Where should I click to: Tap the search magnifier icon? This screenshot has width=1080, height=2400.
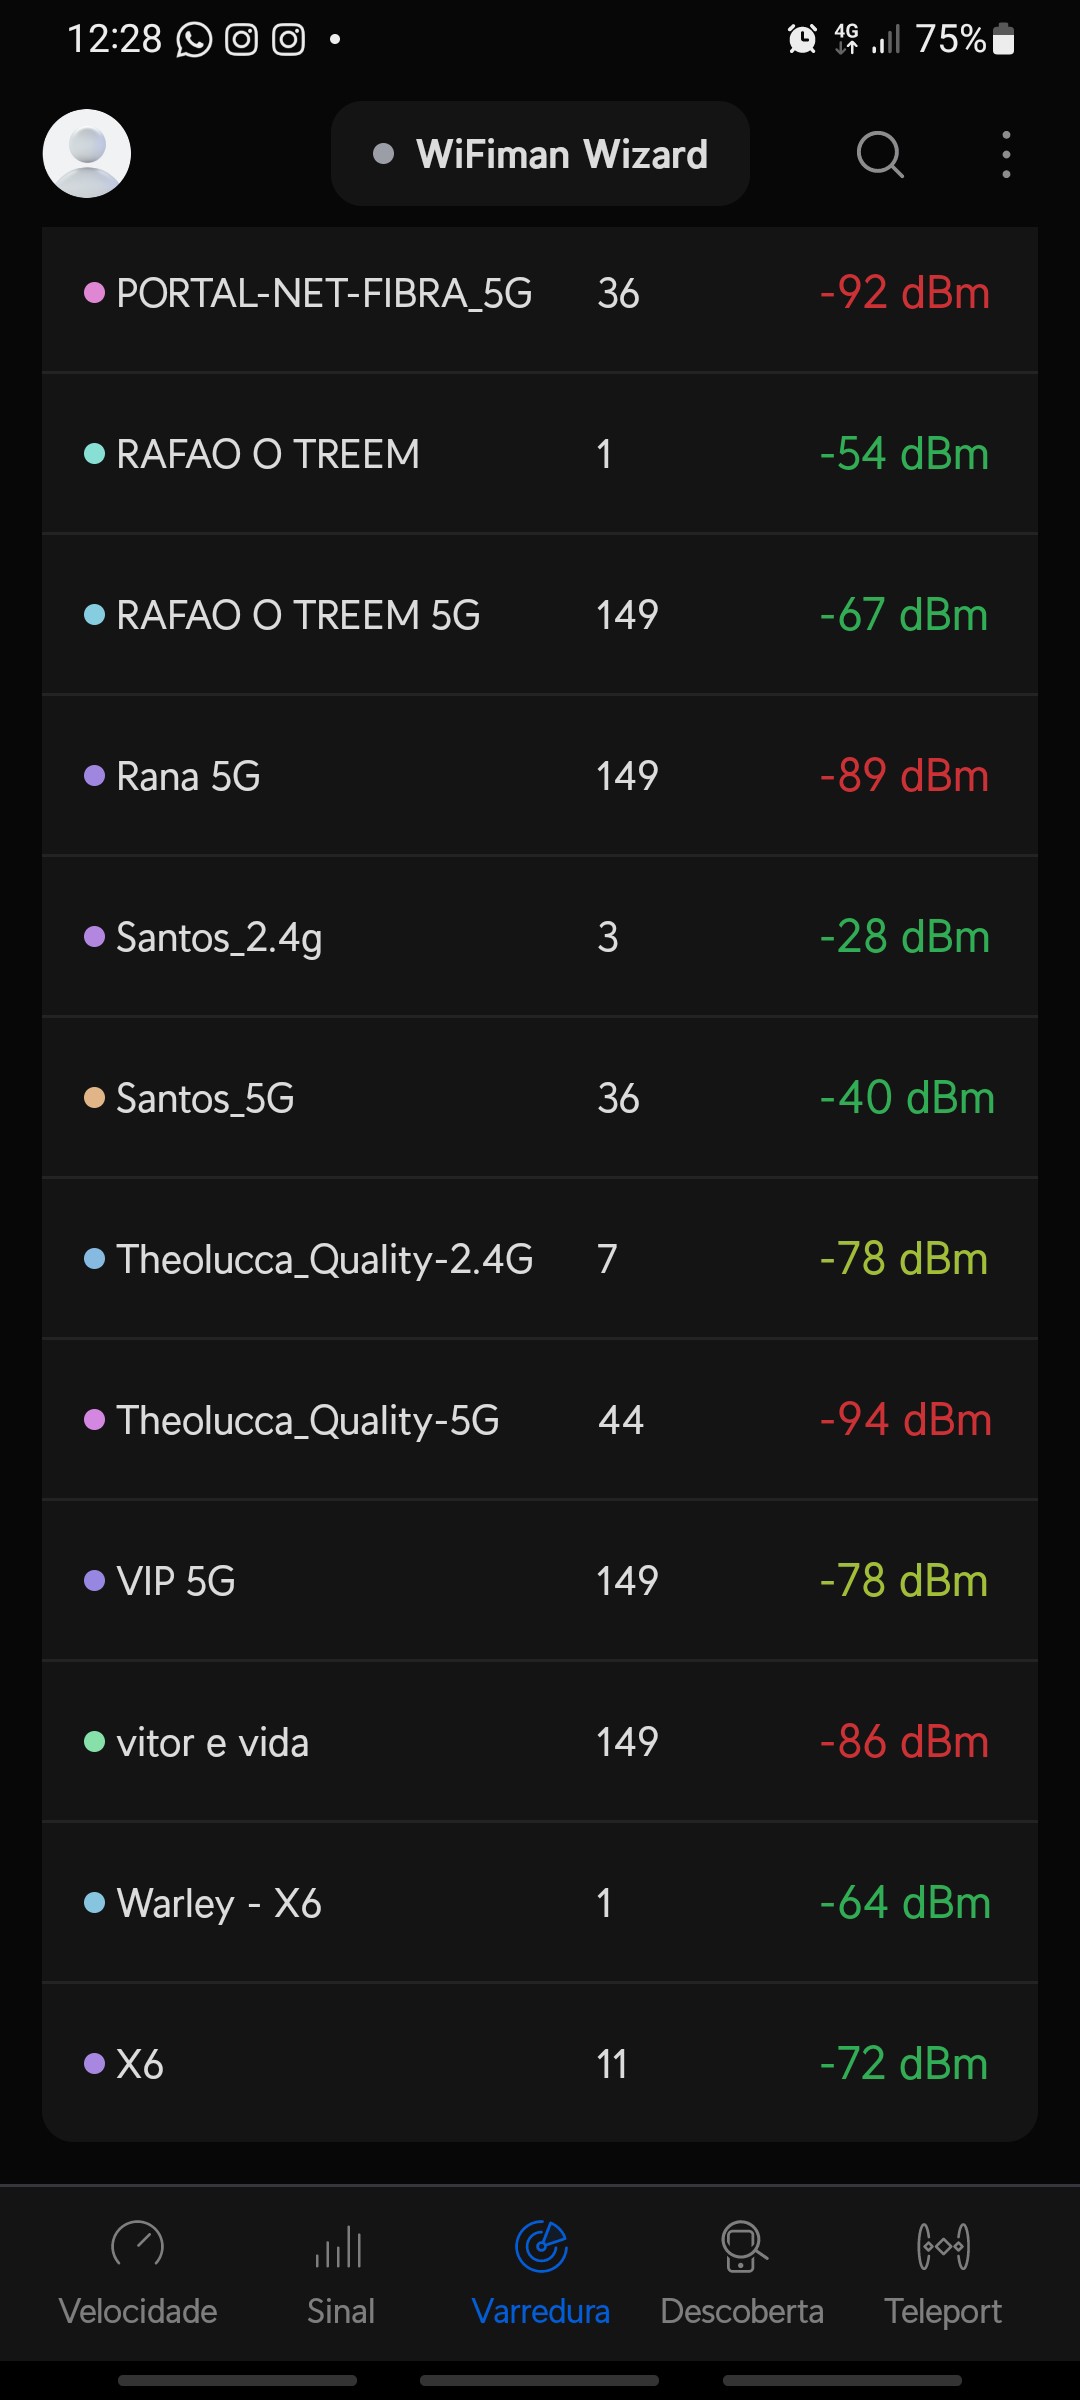[880, 155]
